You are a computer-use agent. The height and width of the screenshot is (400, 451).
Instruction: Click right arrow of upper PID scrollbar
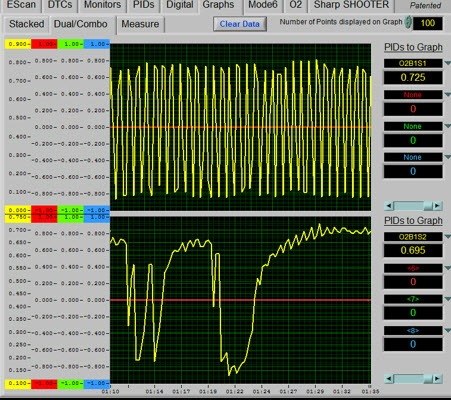pos(437,206)
